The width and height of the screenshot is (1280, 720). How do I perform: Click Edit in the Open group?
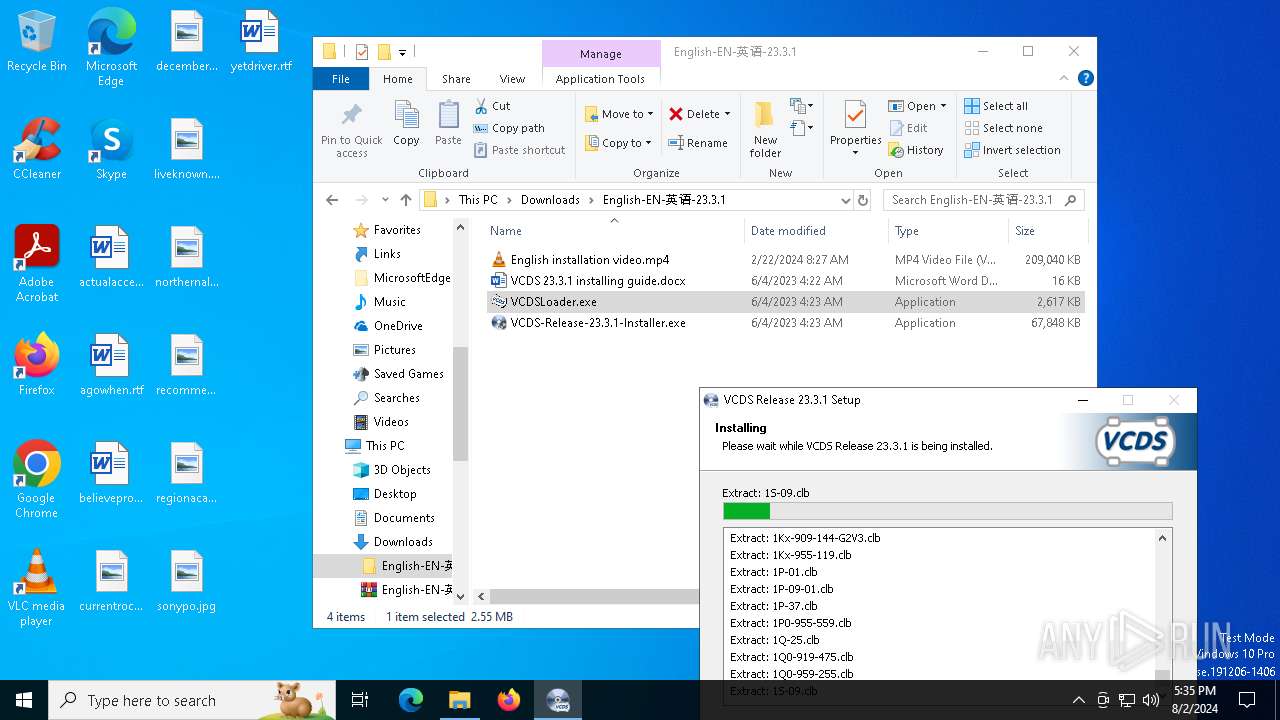coord(908,128)
